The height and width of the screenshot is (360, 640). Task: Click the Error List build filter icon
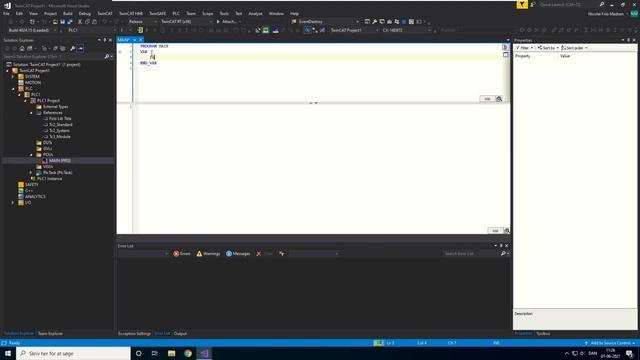282,253
